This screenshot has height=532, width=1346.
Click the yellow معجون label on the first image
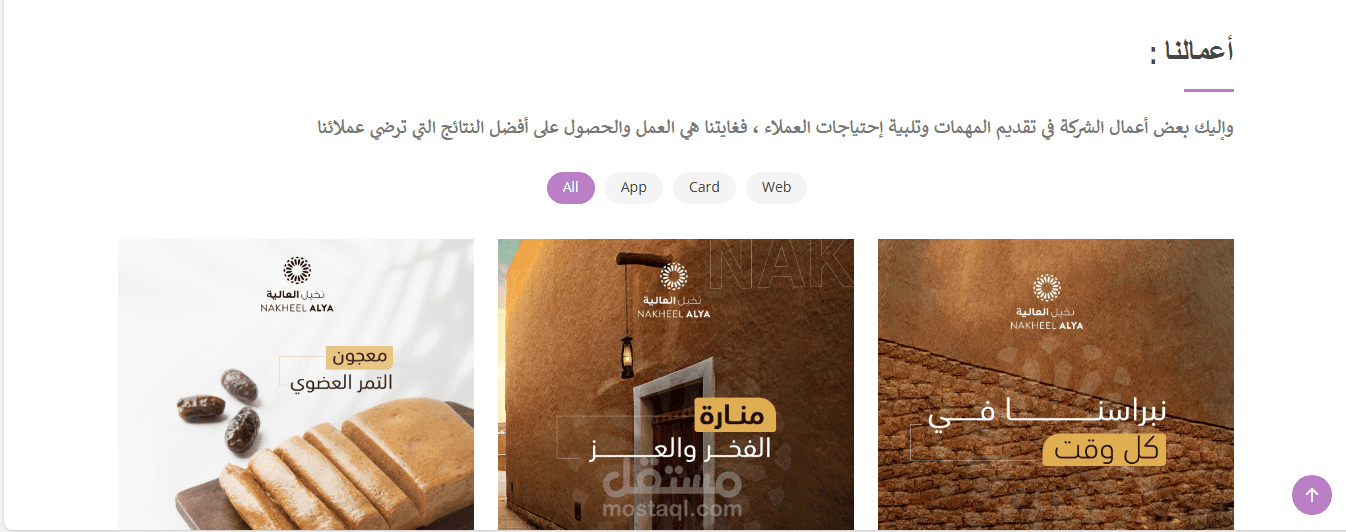click(360, 356)
